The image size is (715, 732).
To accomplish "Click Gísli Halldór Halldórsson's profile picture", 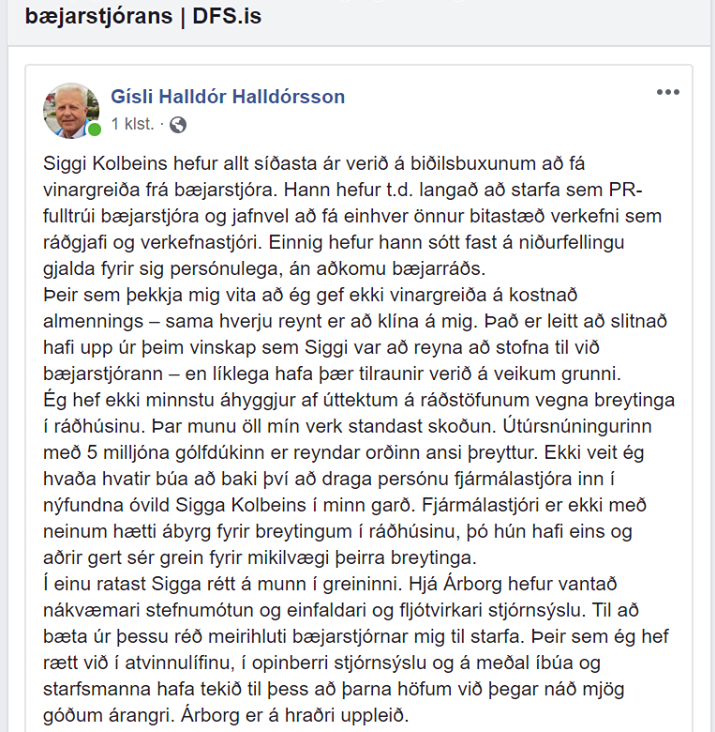I will pyautogui.click(x=72, y=110).
